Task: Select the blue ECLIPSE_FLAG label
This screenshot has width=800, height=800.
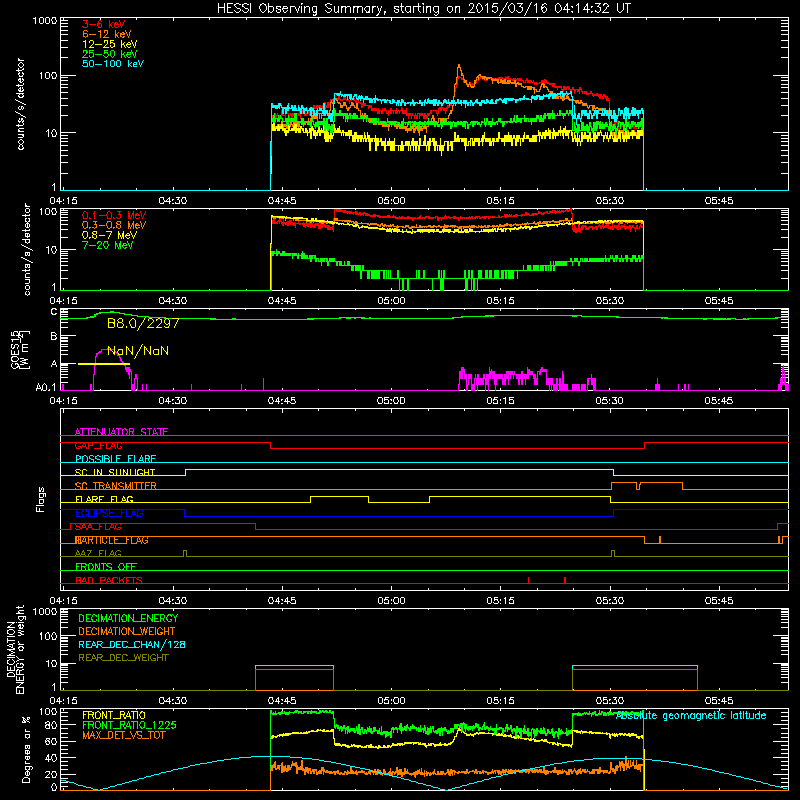Action: [x=109, y=513]
